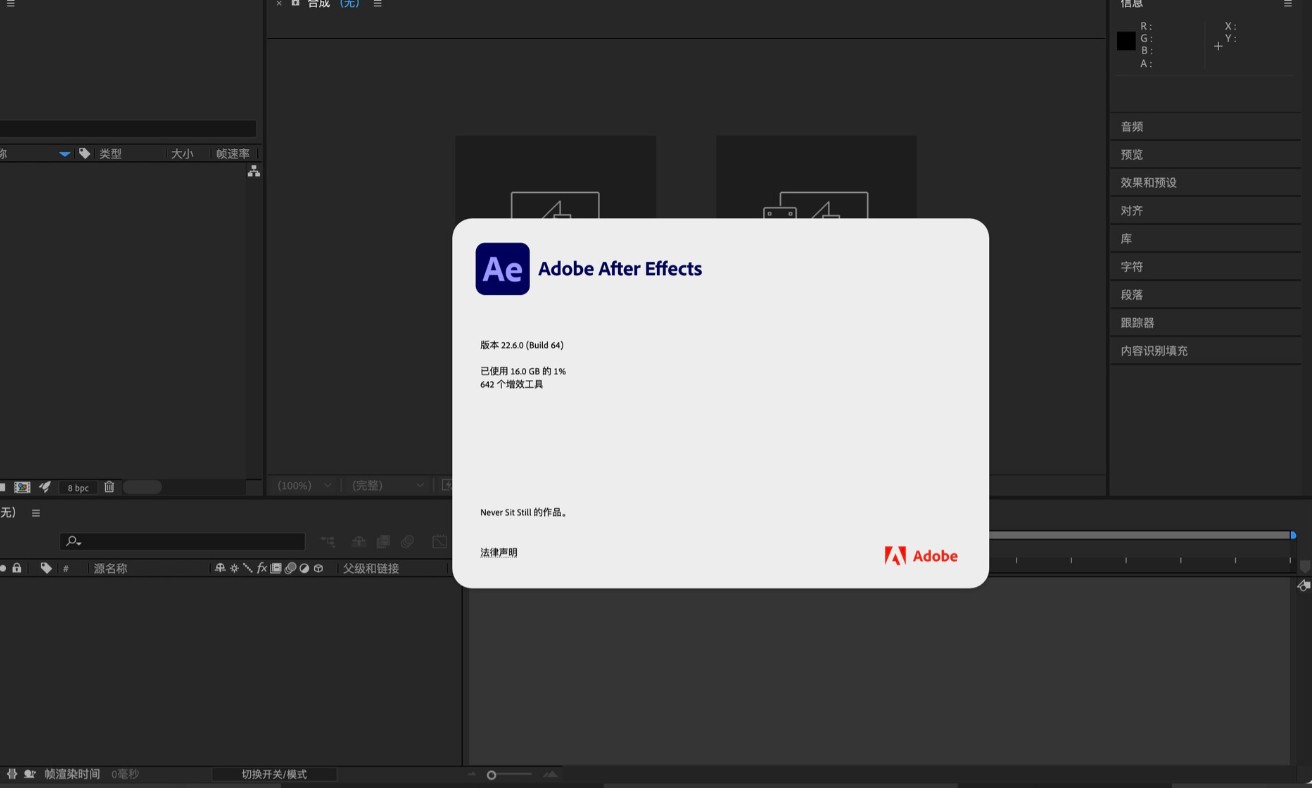Click the 法律声明 link in about dialog

pos(499,553)
